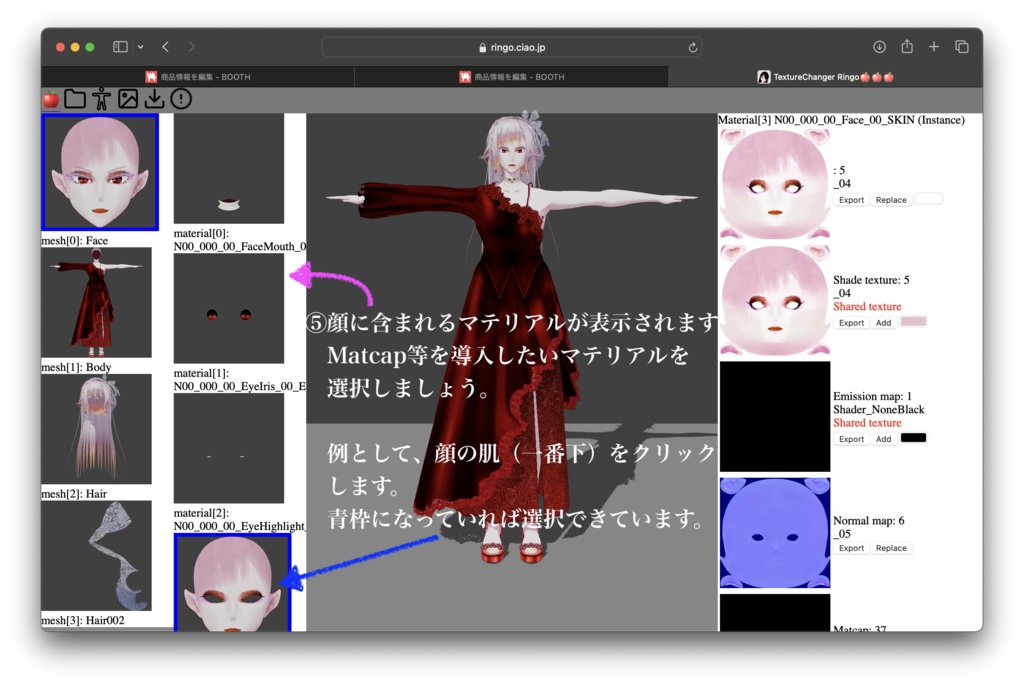Click Safari's share icon
The height and width of the screenshot is (686, 1024).
pyautogui.click(x=906, y=46)
